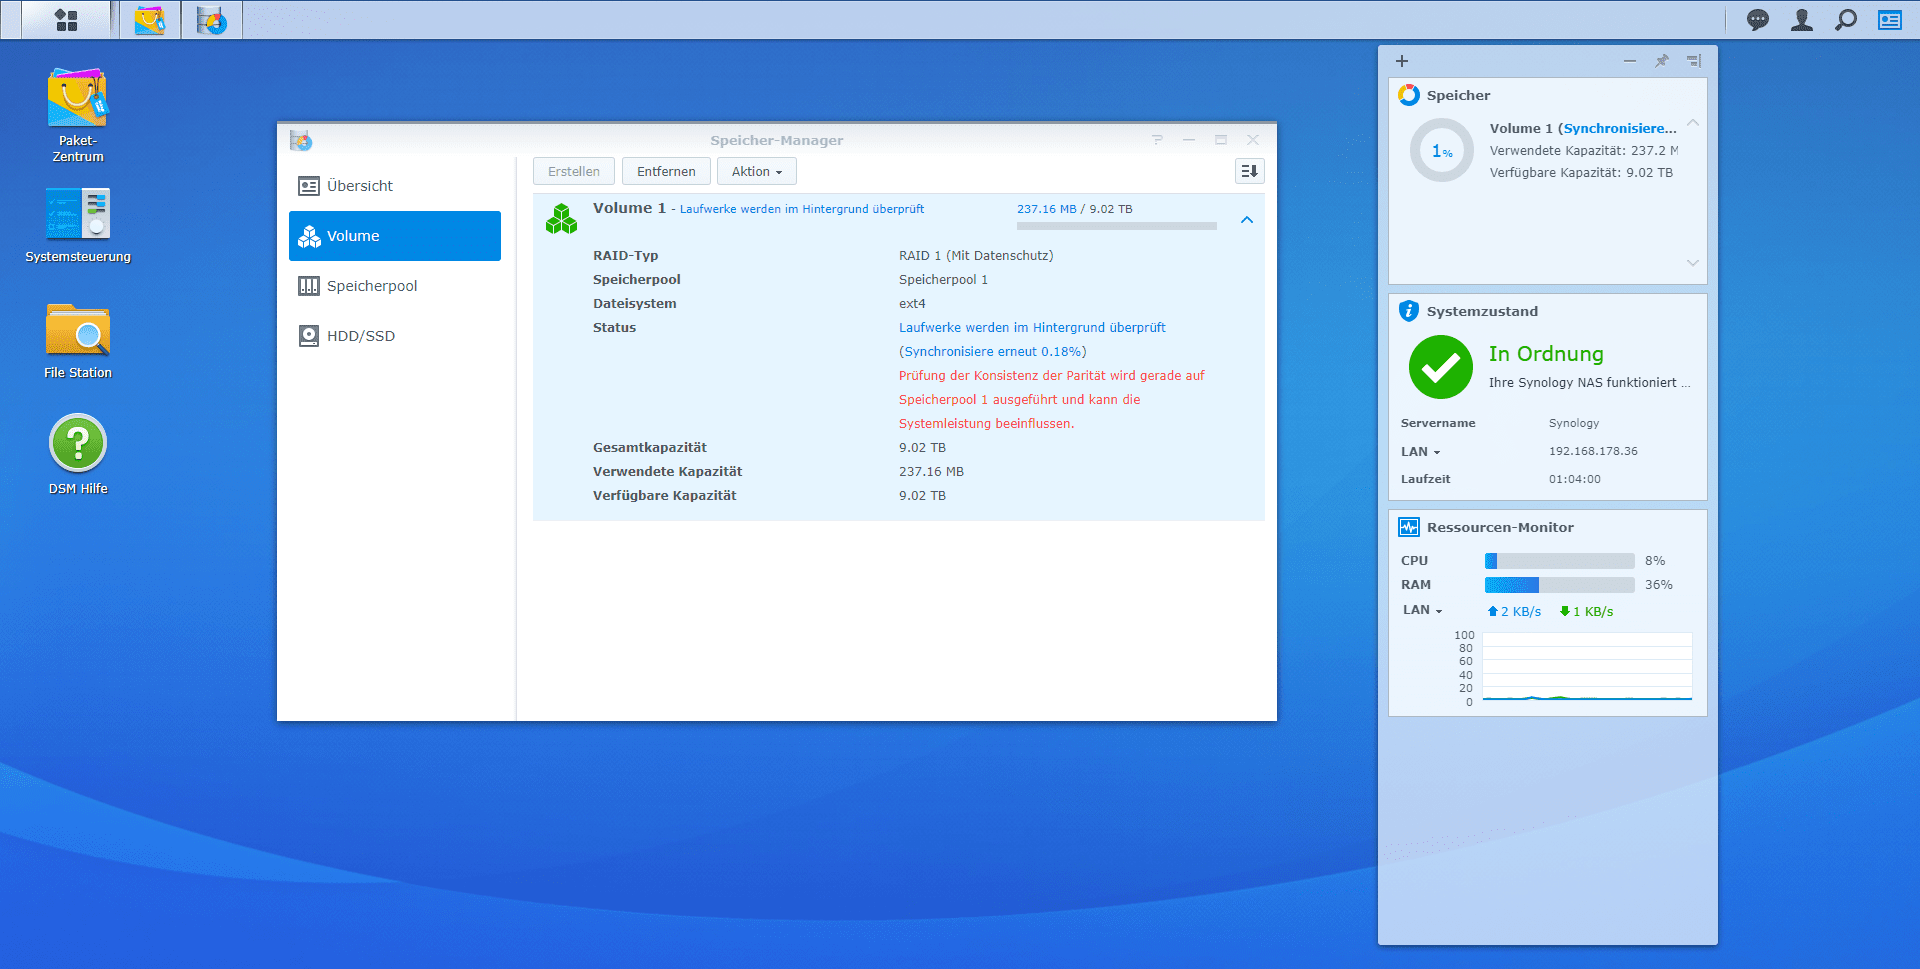Click the widget panel dock icon

[x=1694, y=61]
